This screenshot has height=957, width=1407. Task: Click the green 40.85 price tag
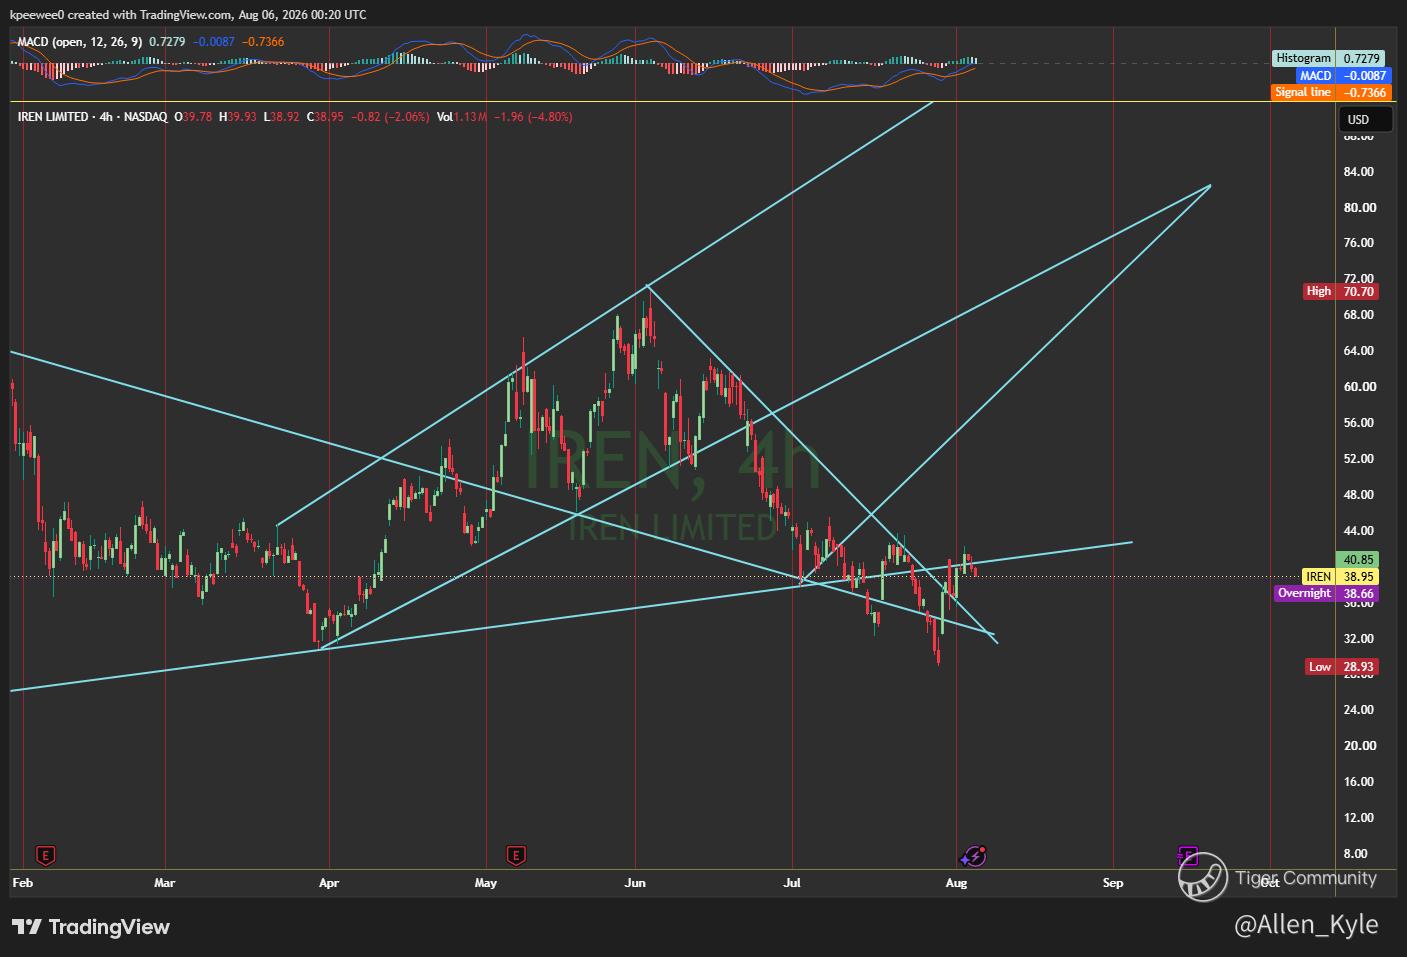click(x=1359, y=560)
